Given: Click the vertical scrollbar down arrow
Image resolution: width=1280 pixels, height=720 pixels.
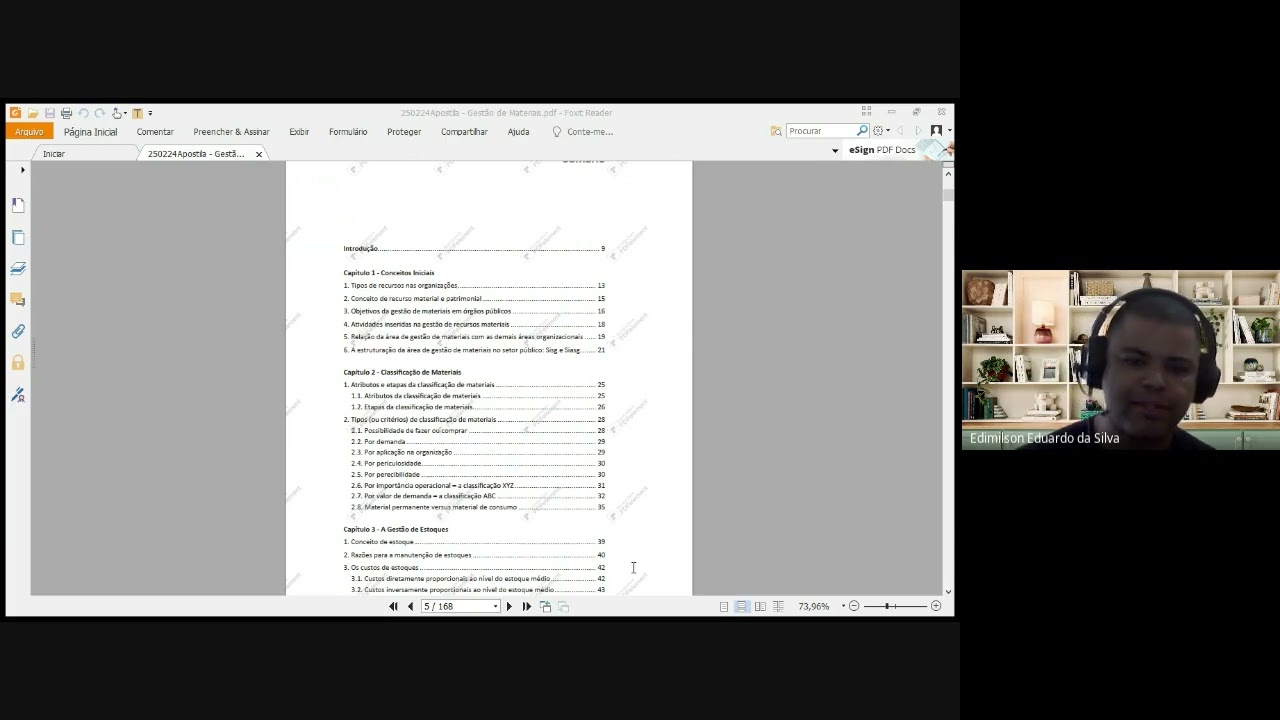Looking at the screenshot, I should click(x=948, y=591).
